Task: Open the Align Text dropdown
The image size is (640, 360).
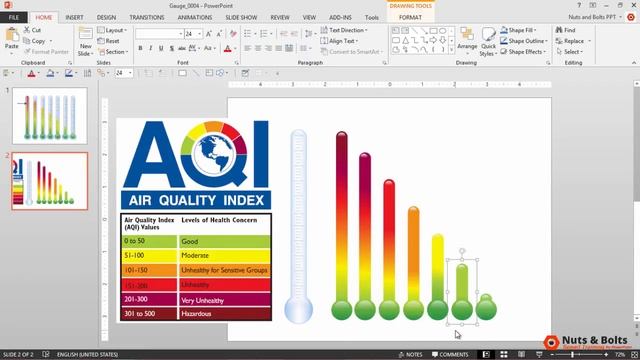Action: point(339,41)
